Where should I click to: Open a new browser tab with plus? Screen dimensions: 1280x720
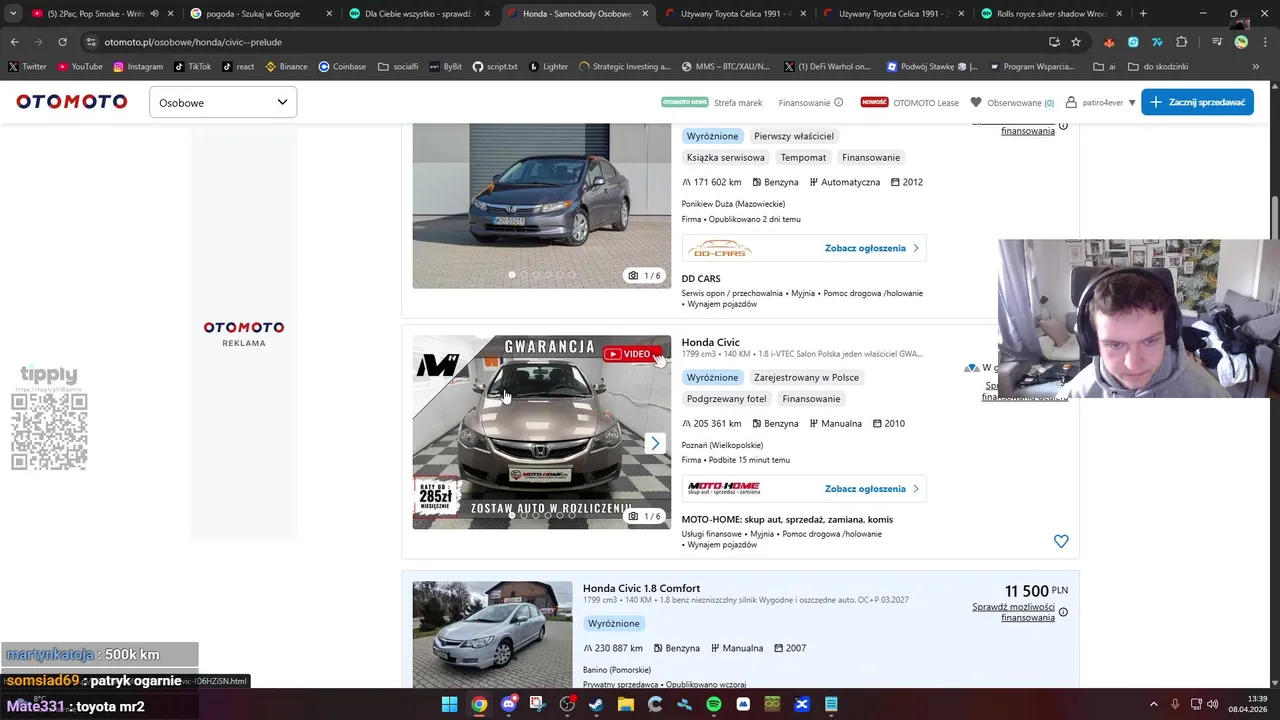pyautogui.click(x=1143, y=14)
